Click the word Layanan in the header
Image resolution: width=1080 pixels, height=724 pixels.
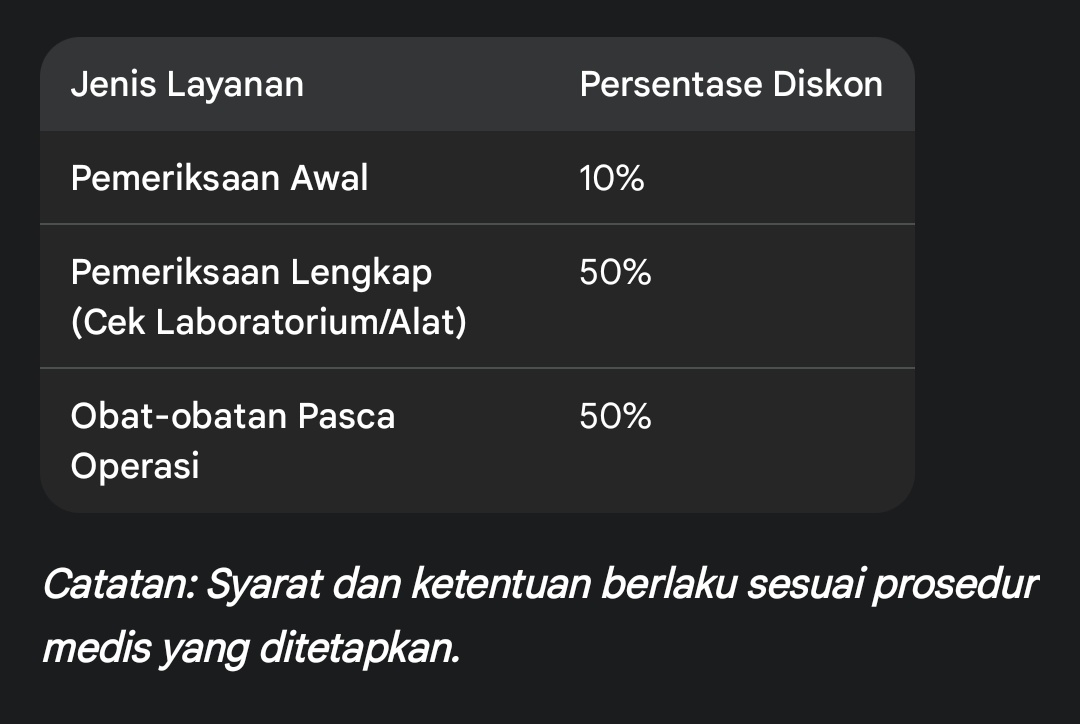[x=235, y=84]
